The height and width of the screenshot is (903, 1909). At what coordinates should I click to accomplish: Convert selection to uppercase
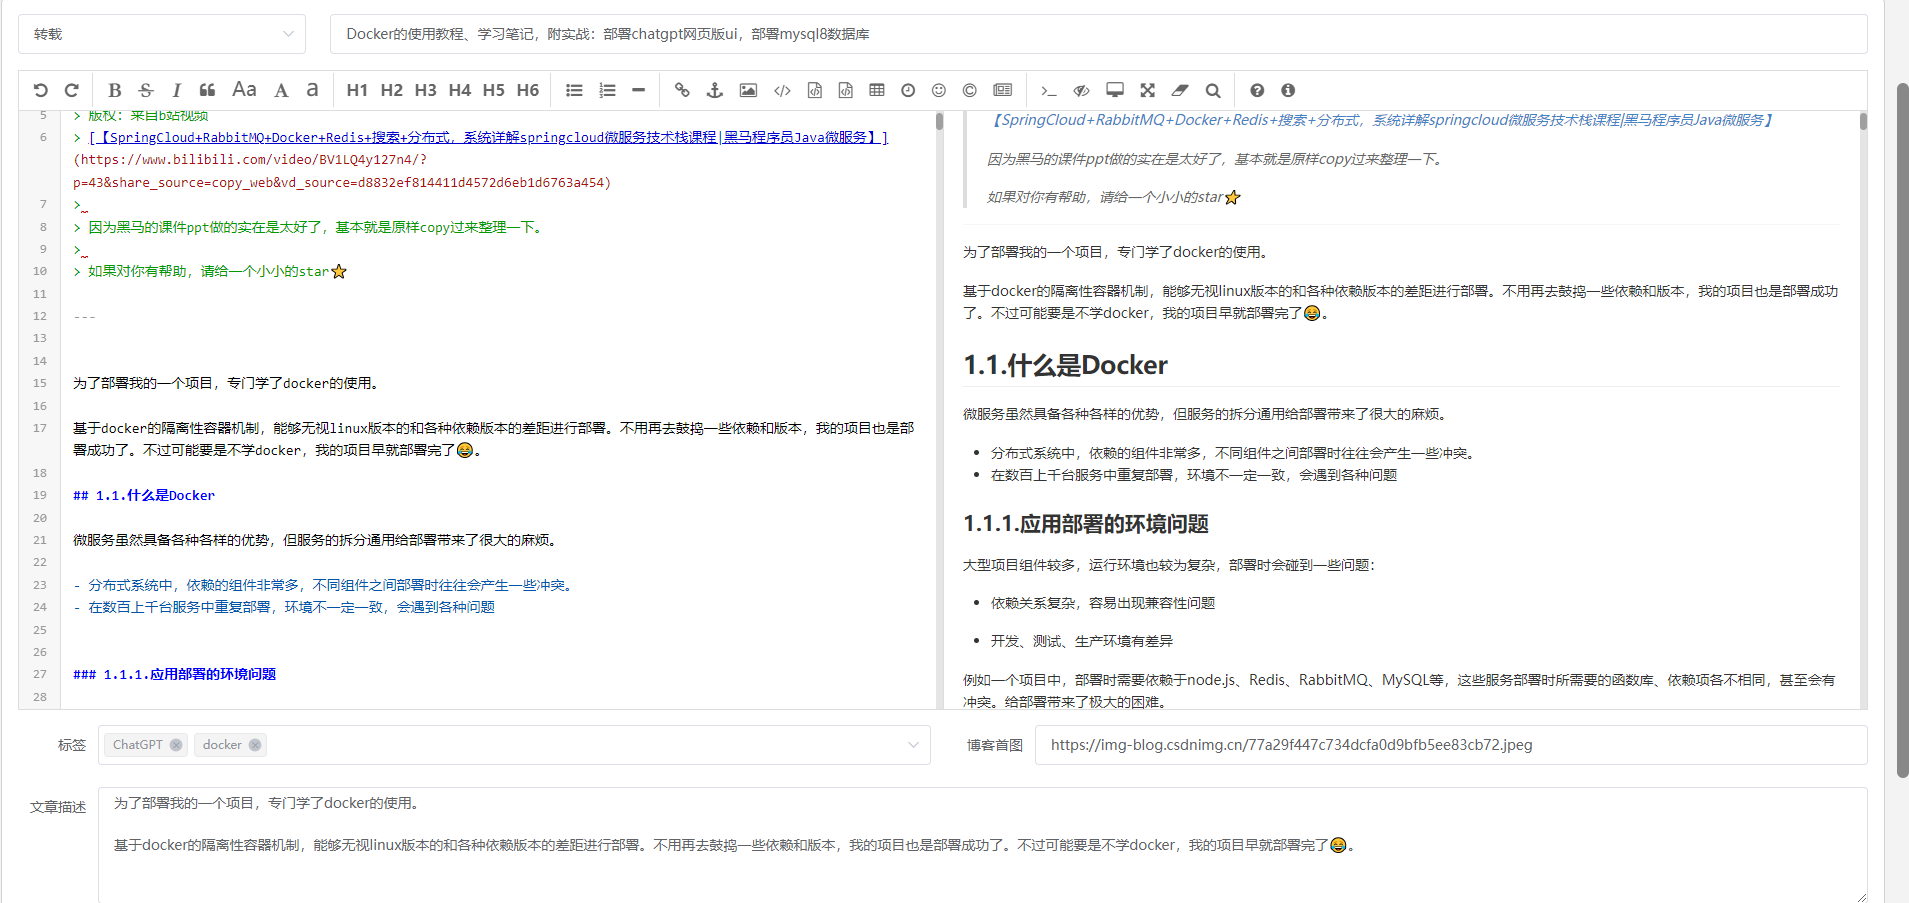[x=281, y=90]
